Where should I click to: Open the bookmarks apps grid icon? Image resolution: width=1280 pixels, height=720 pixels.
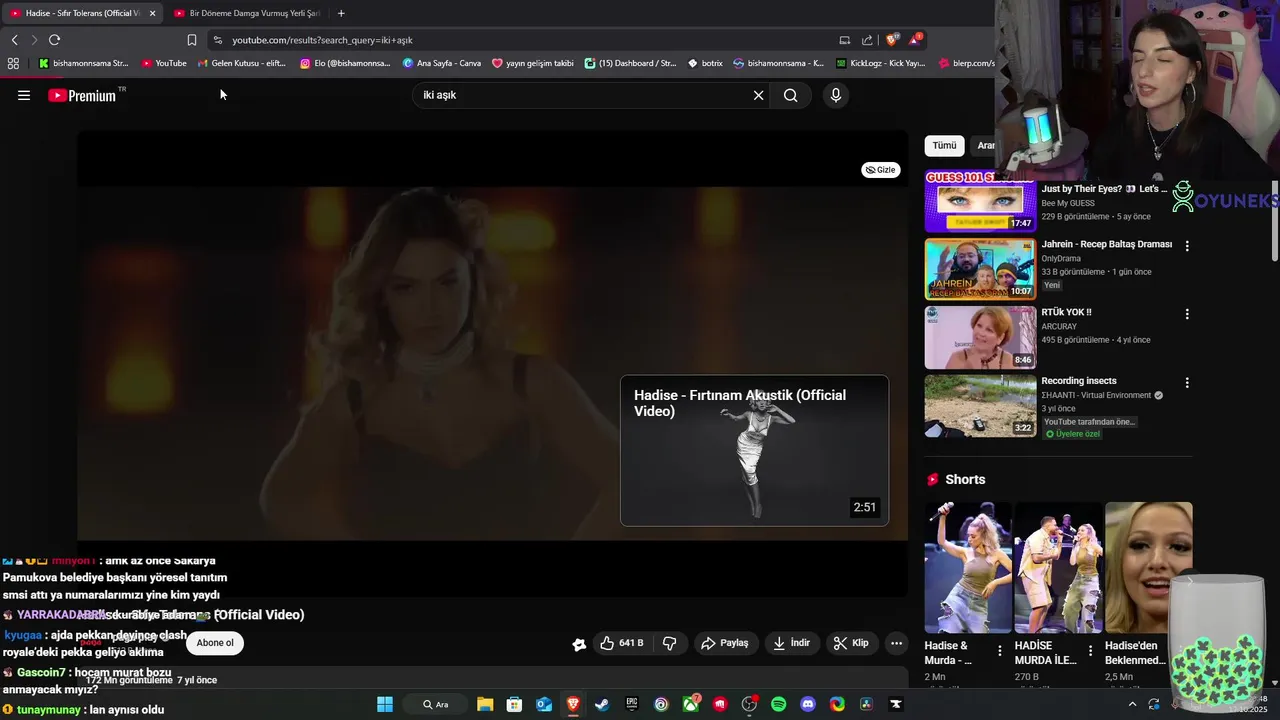coord(13,63)
